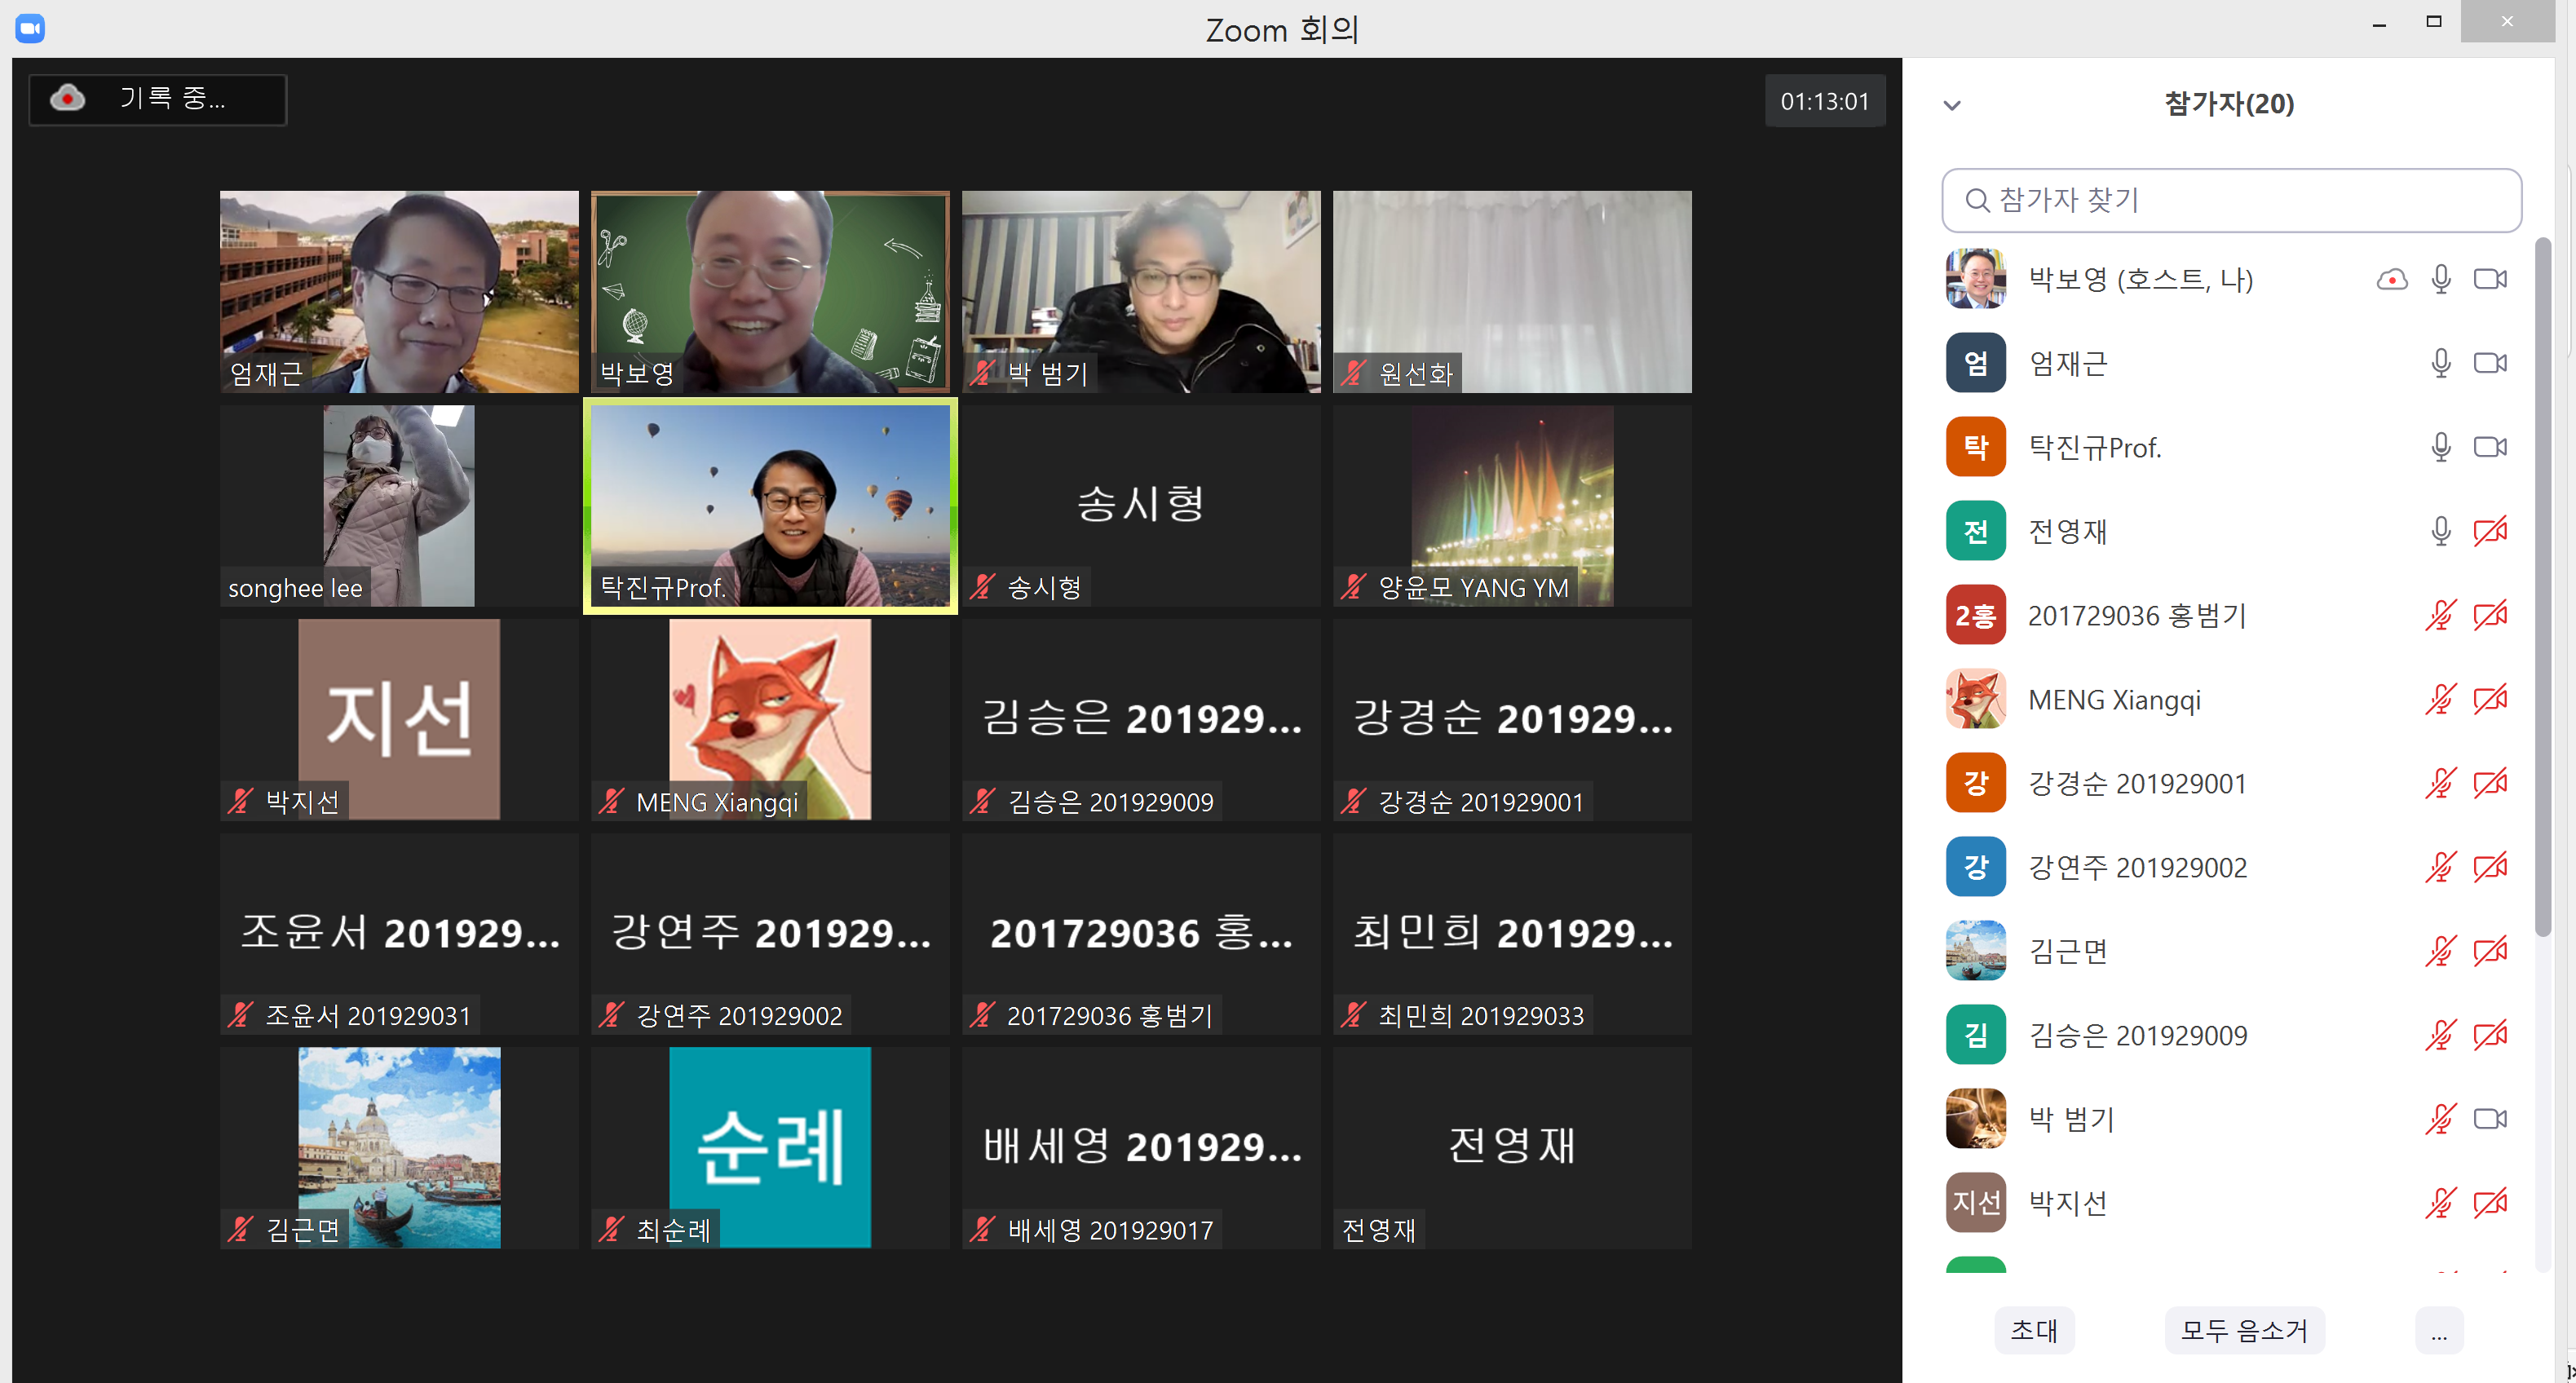Select 원선화 video tile with curtains
The height and width of the screenshot is (1383, 2576).
click(1512, 291)
